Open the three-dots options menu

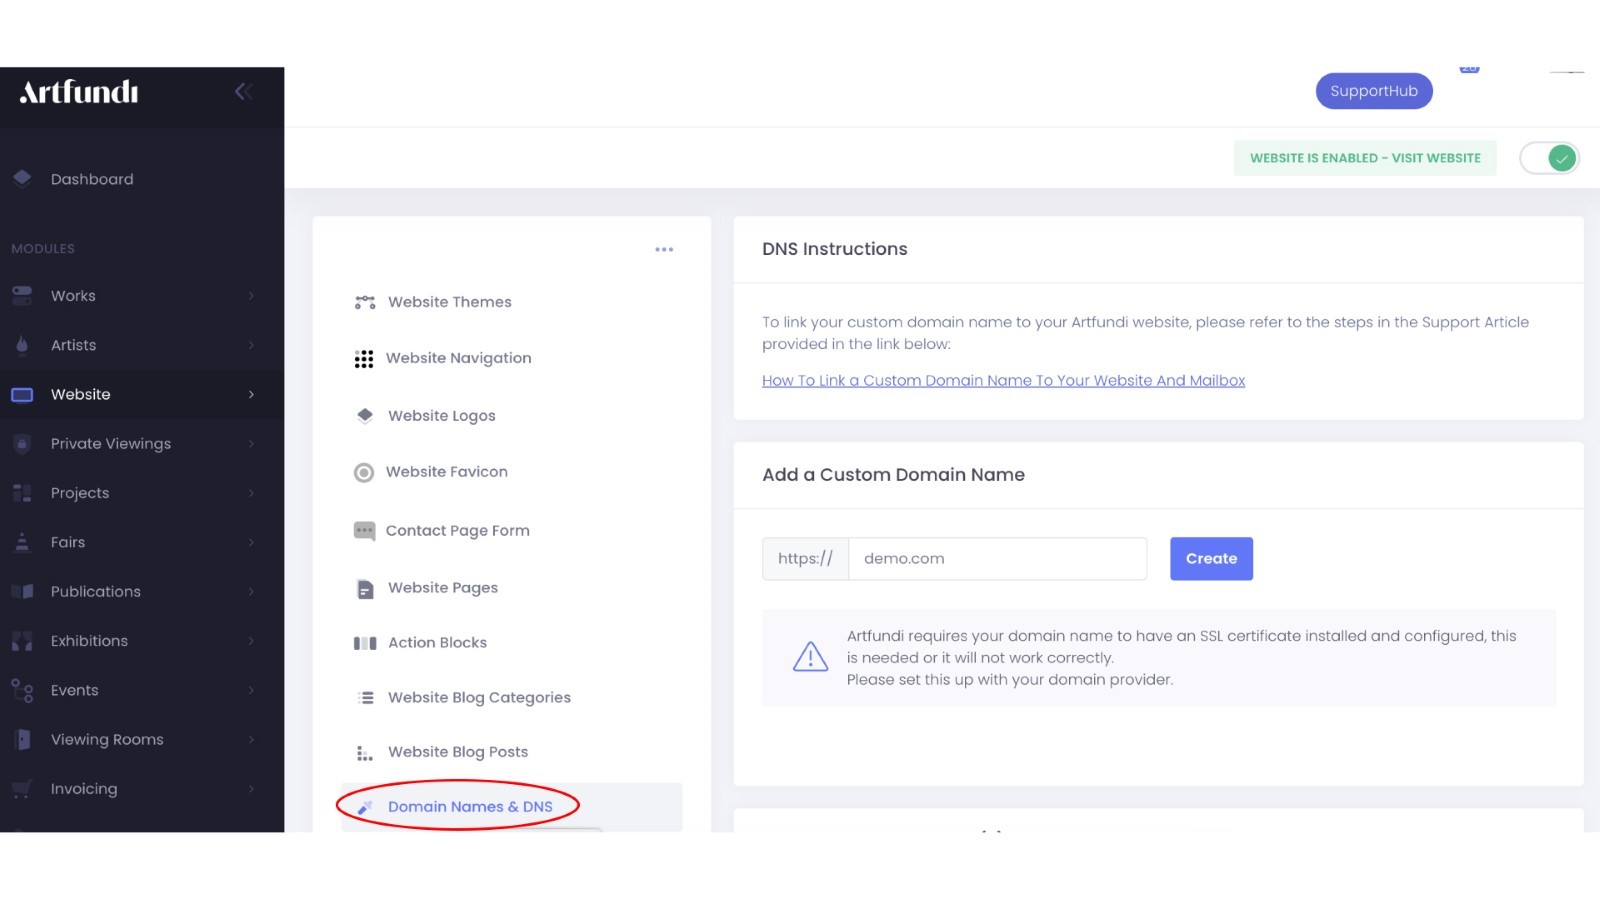(664, 249)
